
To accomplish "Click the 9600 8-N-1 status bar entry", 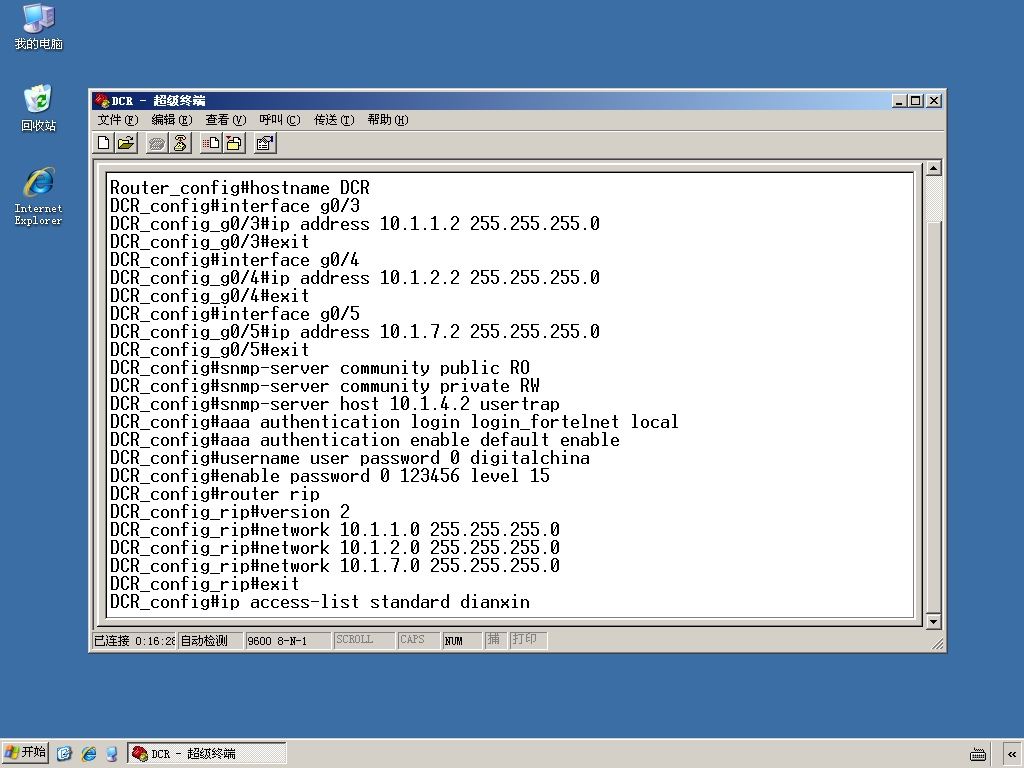I will coord(287,641).
